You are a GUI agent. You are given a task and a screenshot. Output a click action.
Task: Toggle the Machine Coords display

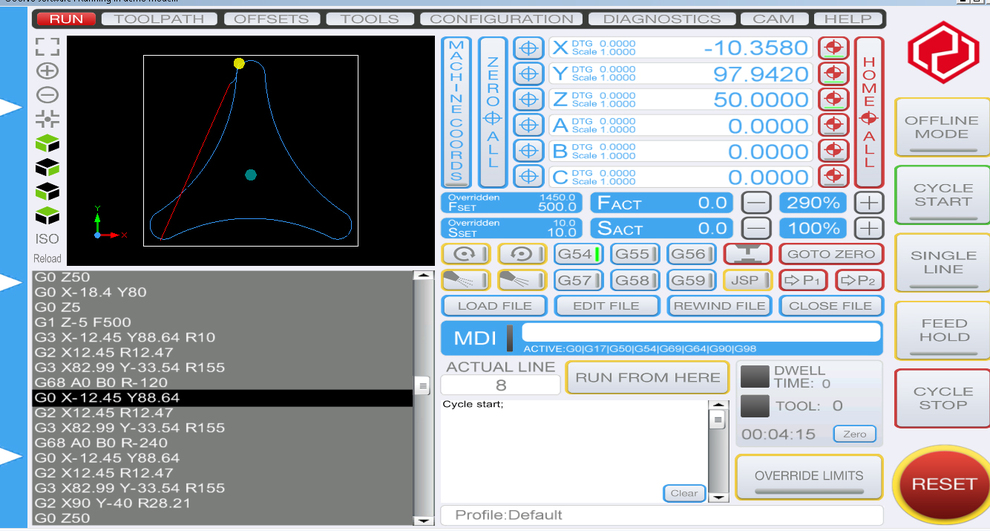pyautogui.click(x=456, y=112)
